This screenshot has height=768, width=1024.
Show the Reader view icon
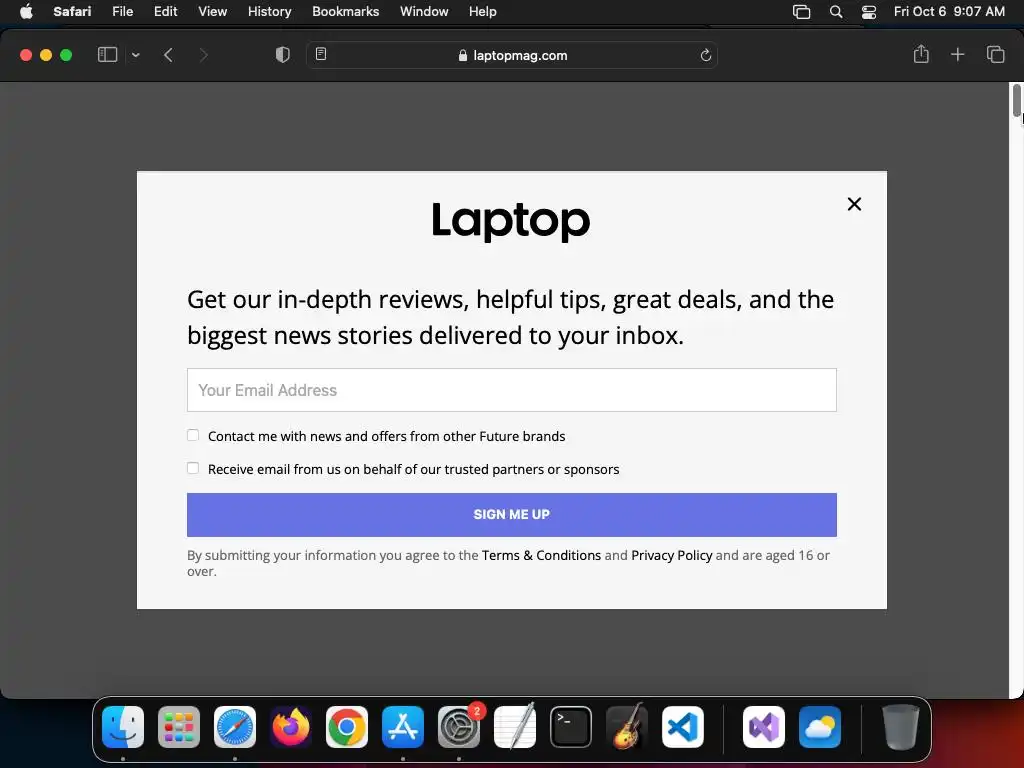pos(321,54)
